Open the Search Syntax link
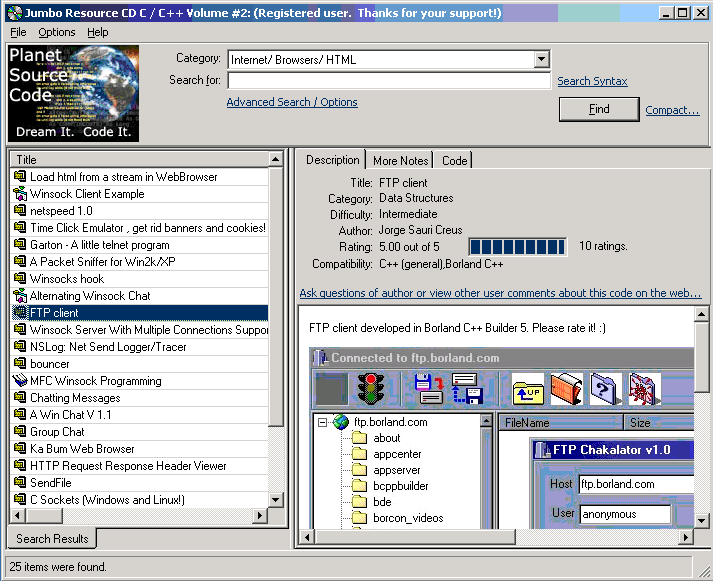The width and height of the screenshot is (713, 581). click(592, 81)
